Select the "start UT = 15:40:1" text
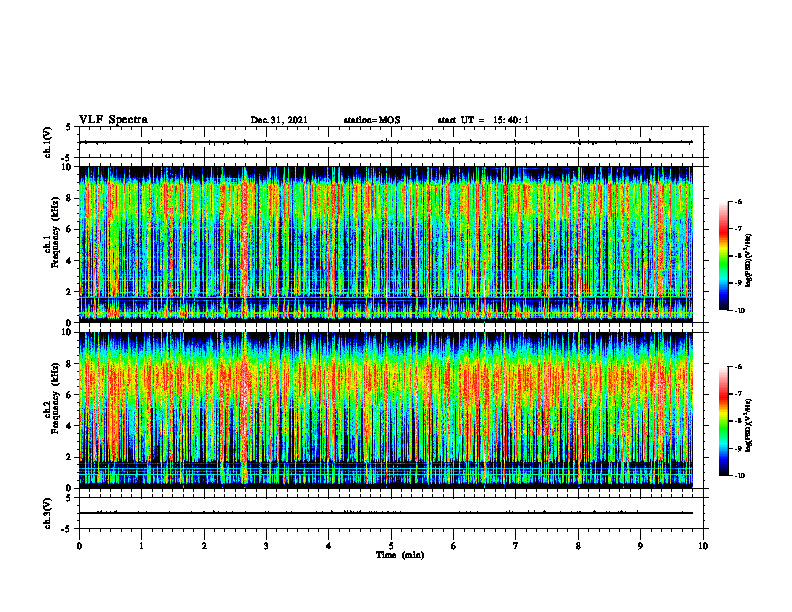This screenshot has width=792, height=612. pyautogui.click(x=483, y=120)
